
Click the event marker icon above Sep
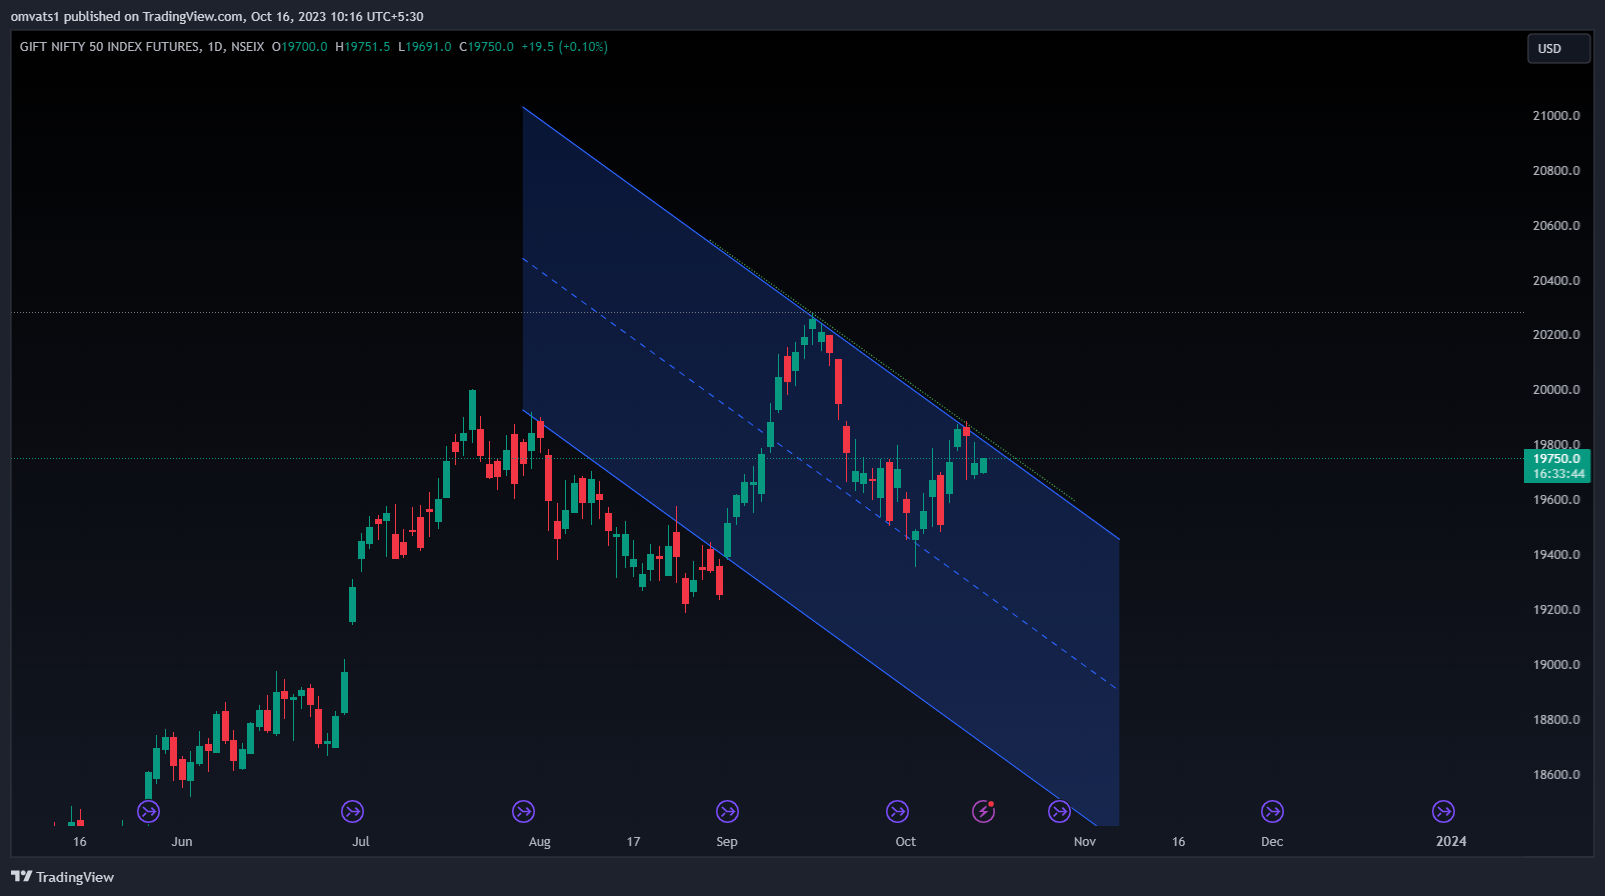click(727, 811)
